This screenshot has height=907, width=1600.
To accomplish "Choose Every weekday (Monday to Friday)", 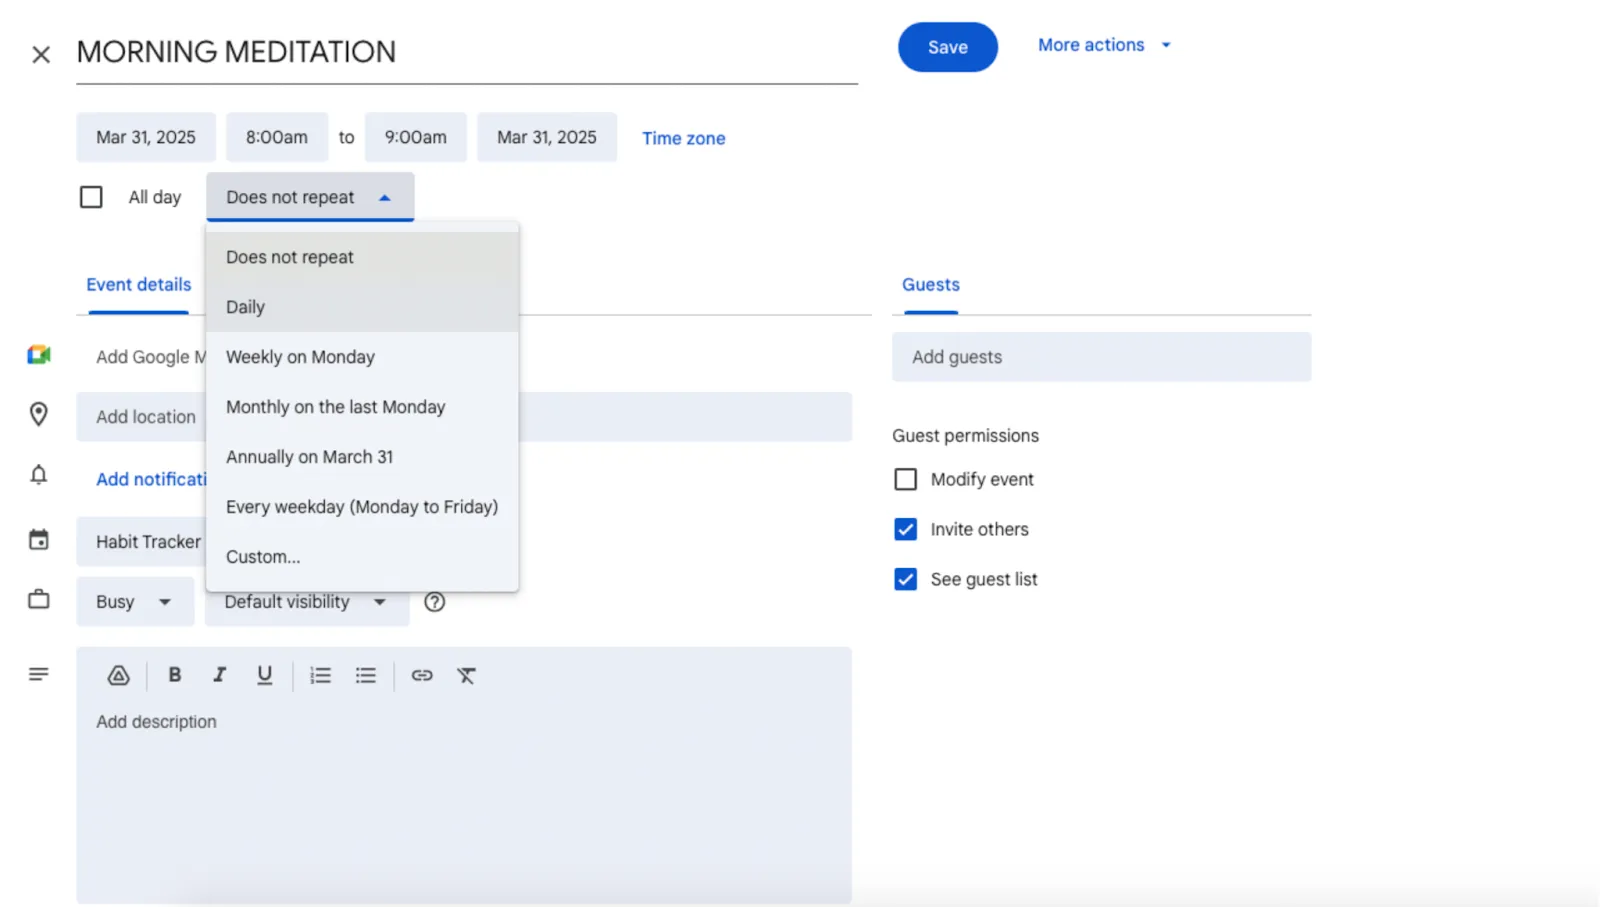I will [362, 507].
